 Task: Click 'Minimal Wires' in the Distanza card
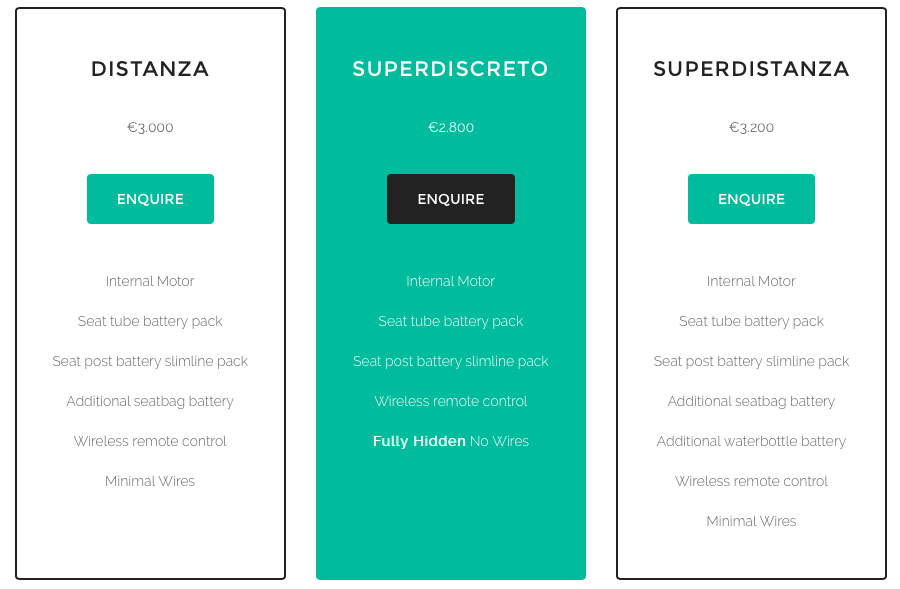click(x=150, y=481)
